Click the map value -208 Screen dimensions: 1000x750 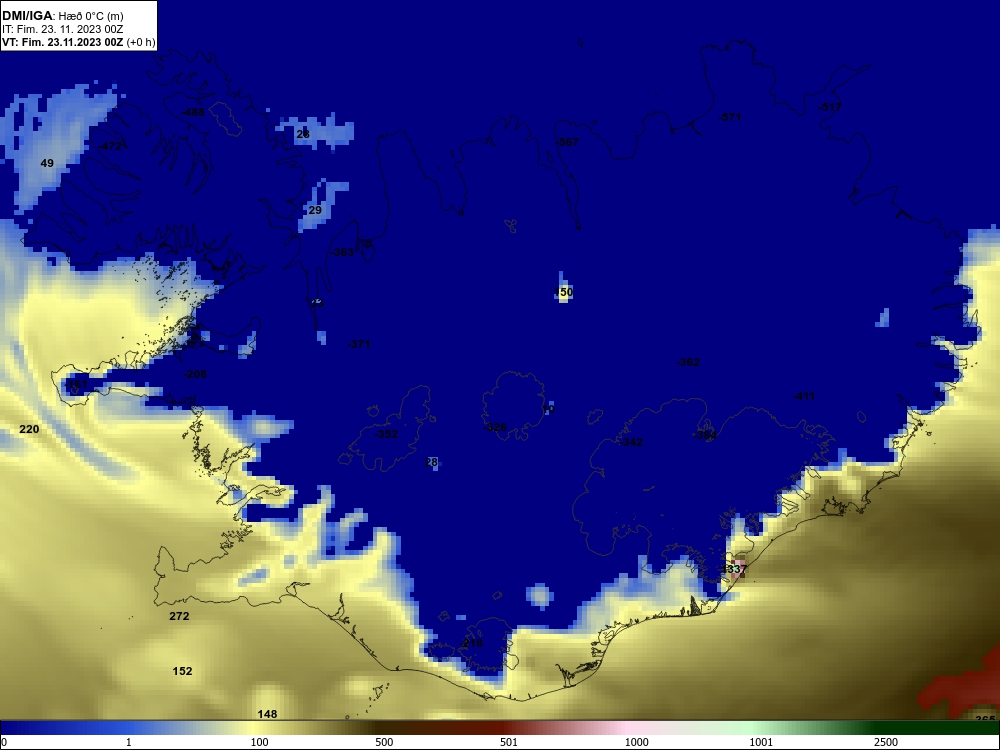[x=195, y=374]
